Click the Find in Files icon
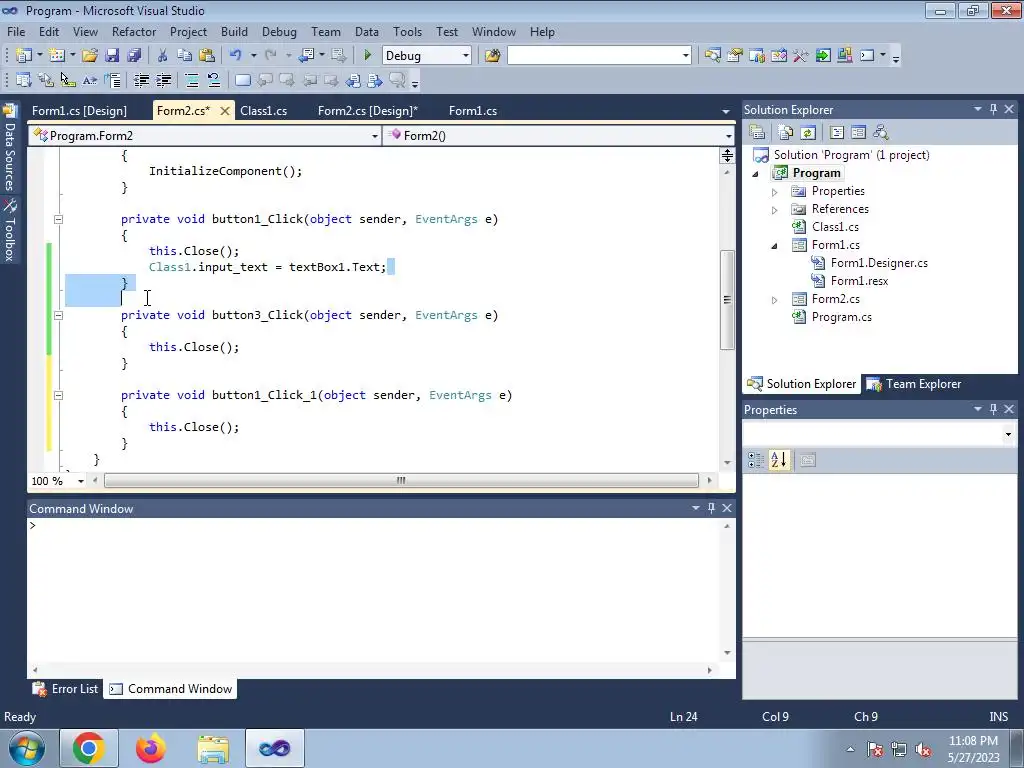The image size is (1024, 768). click(492, 56)
